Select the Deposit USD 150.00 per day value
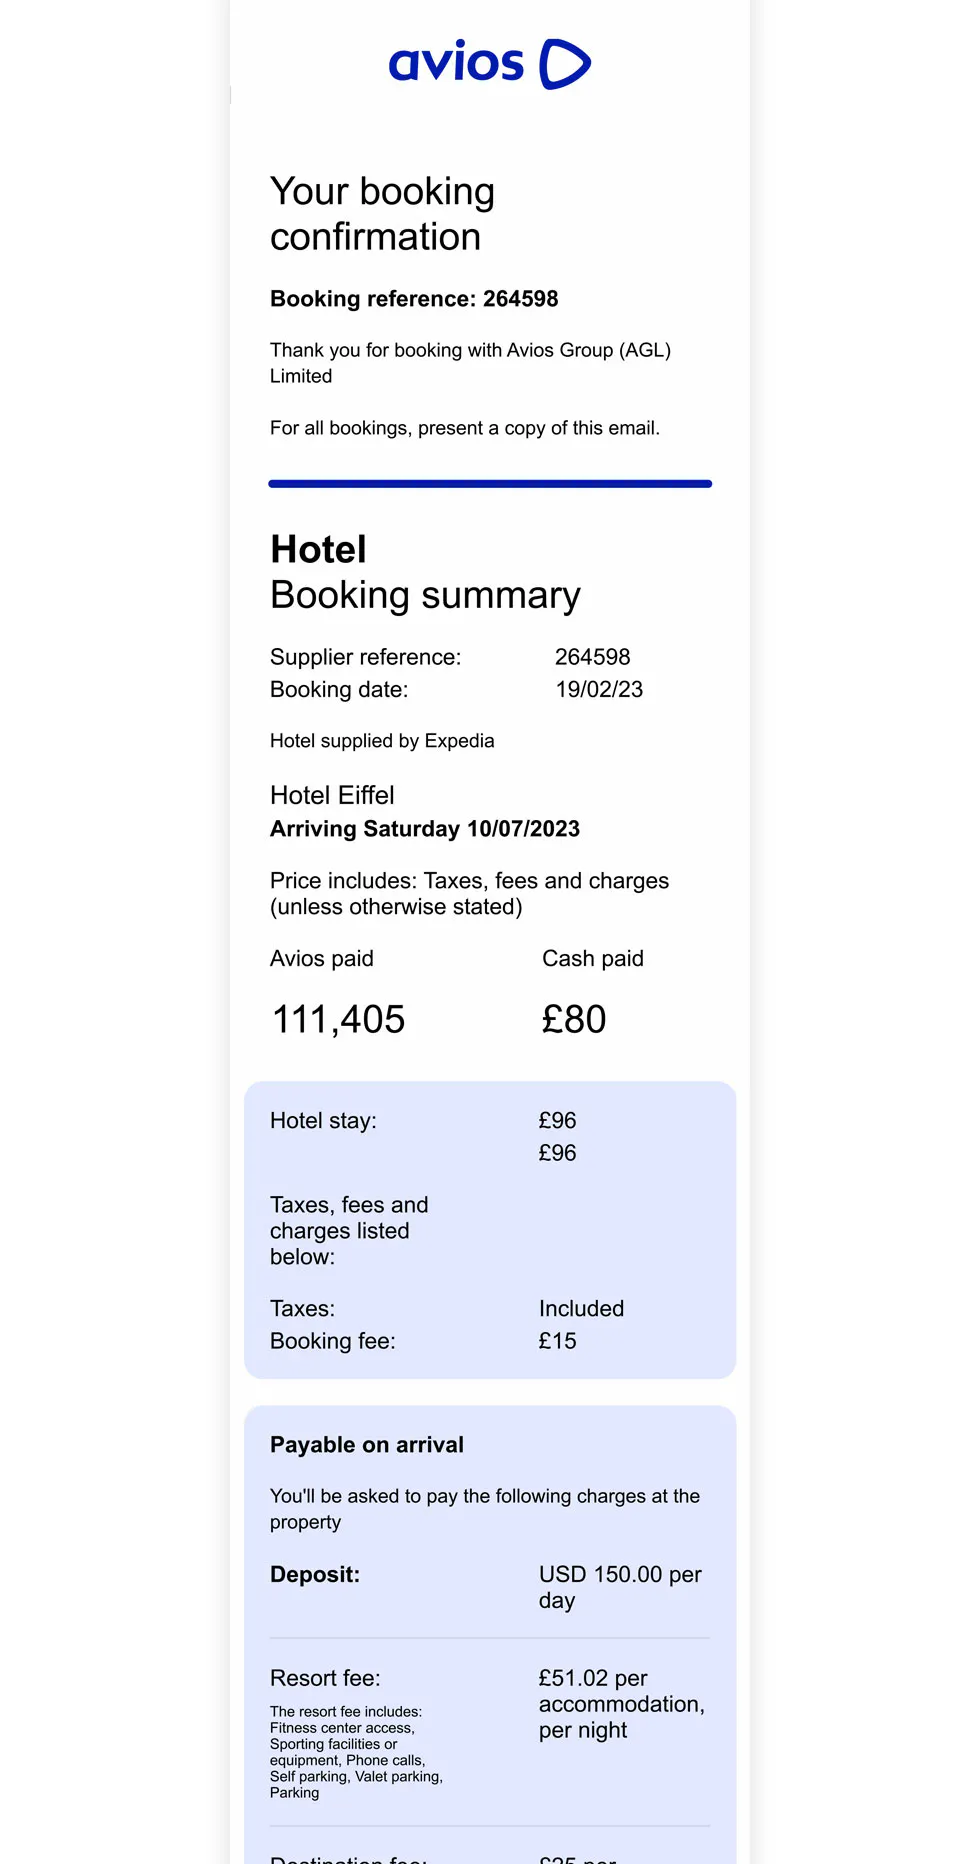Viewport: 960px width, 1864px height. click(x=620, y=1587)
